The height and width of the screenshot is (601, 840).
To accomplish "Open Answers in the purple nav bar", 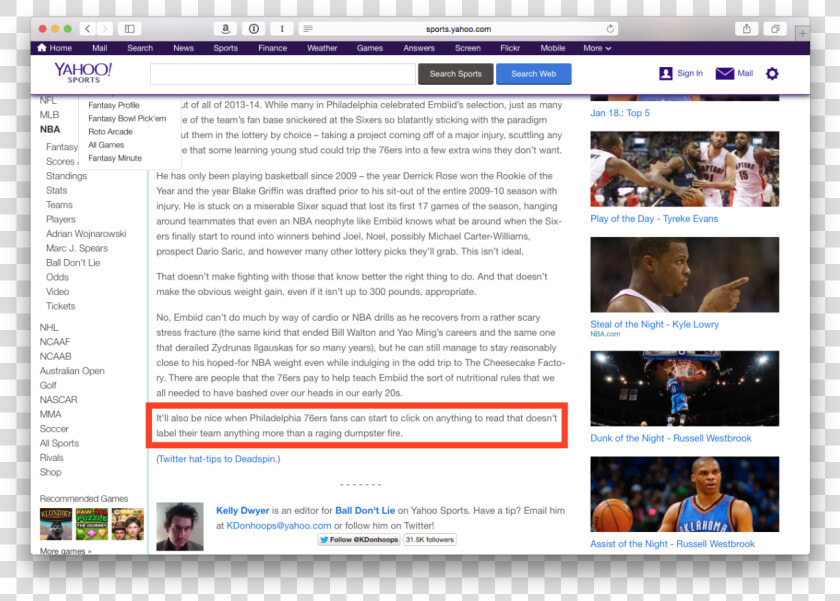I will click(x=419, y=48).
